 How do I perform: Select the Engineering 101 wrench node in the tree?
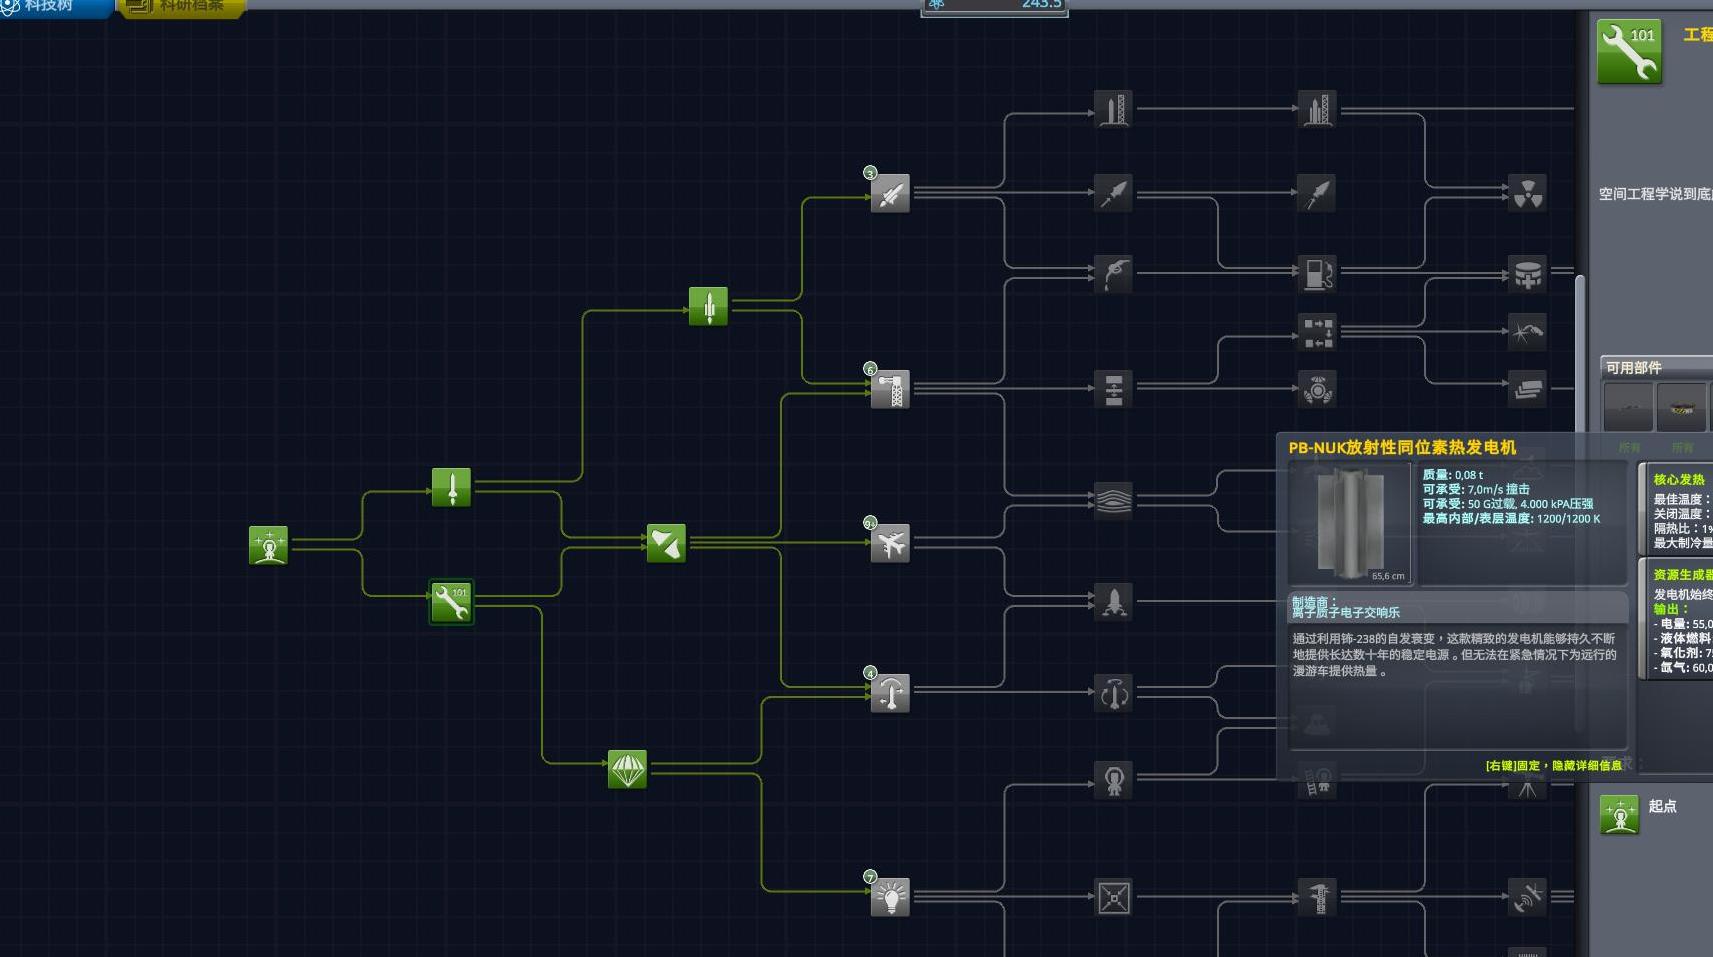click(x=451, y=602)
